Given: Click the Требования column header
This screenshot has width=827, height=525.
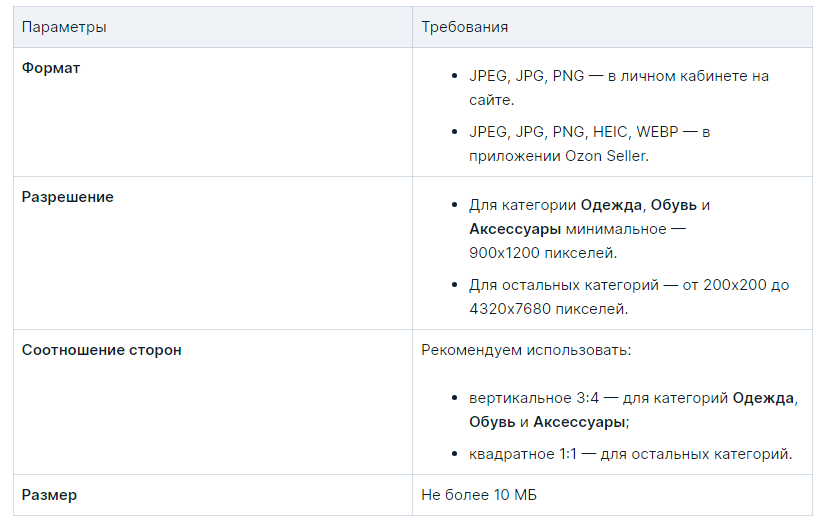Looking at the screenshot, I should 464,27.
